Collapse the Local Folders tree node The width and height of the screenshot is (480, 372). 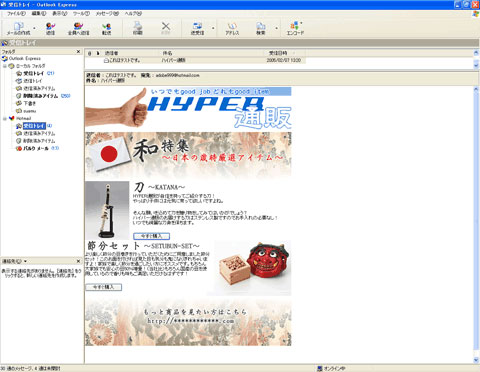coord(5,66)
